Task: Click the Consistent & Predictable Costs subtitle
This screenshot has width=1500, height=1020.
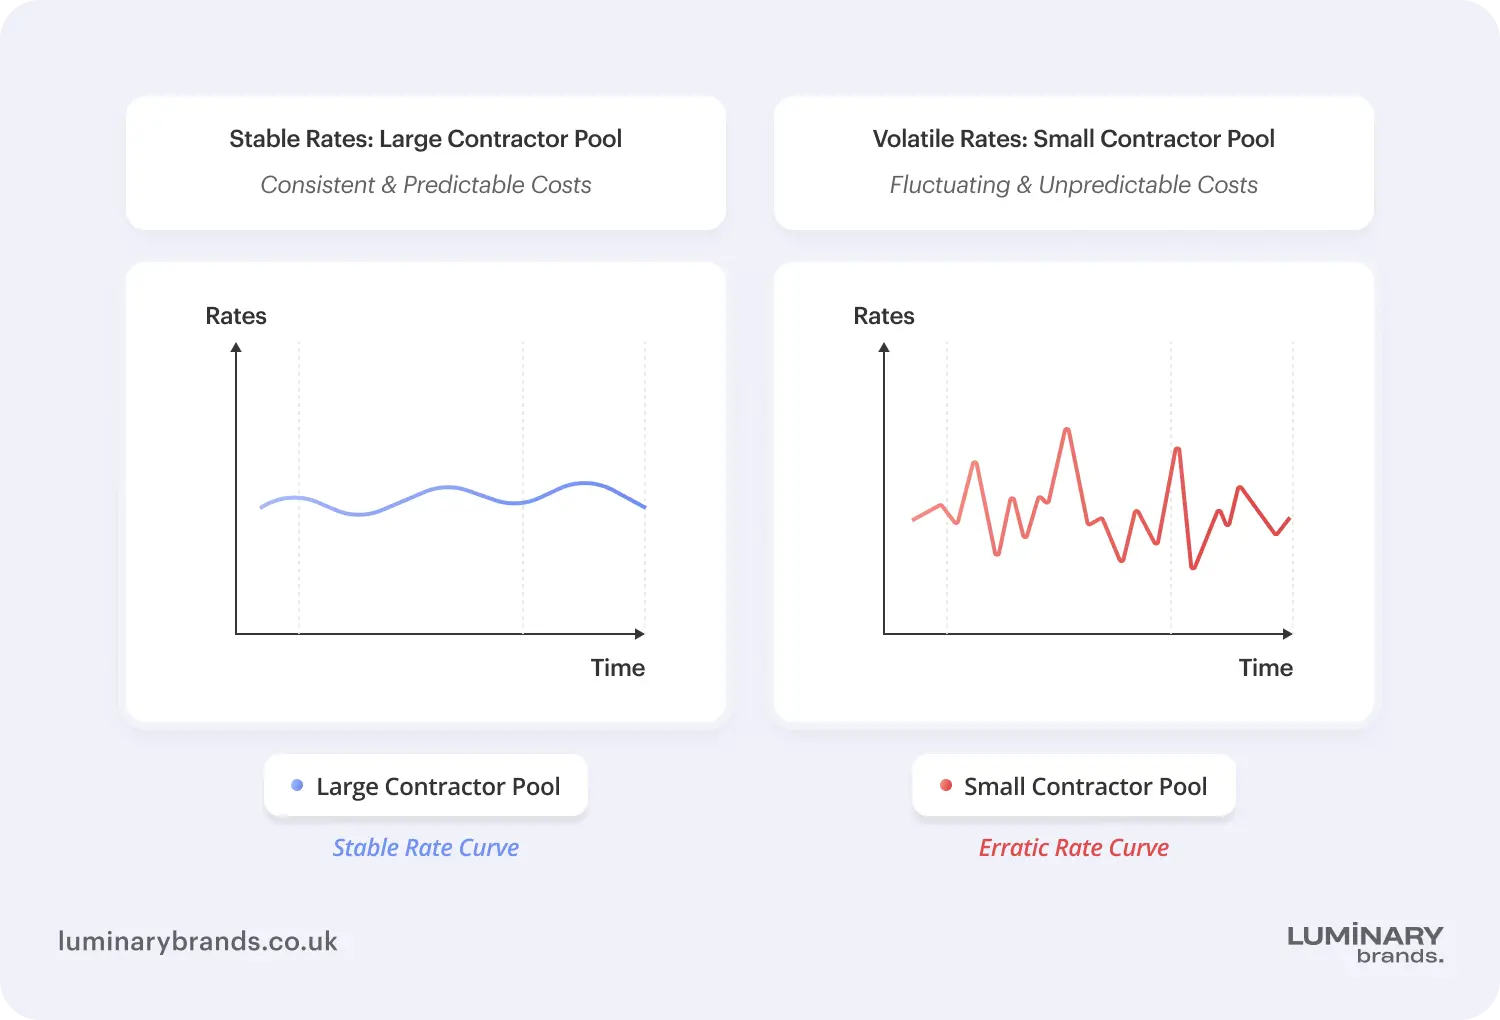Action: [425, 185]
